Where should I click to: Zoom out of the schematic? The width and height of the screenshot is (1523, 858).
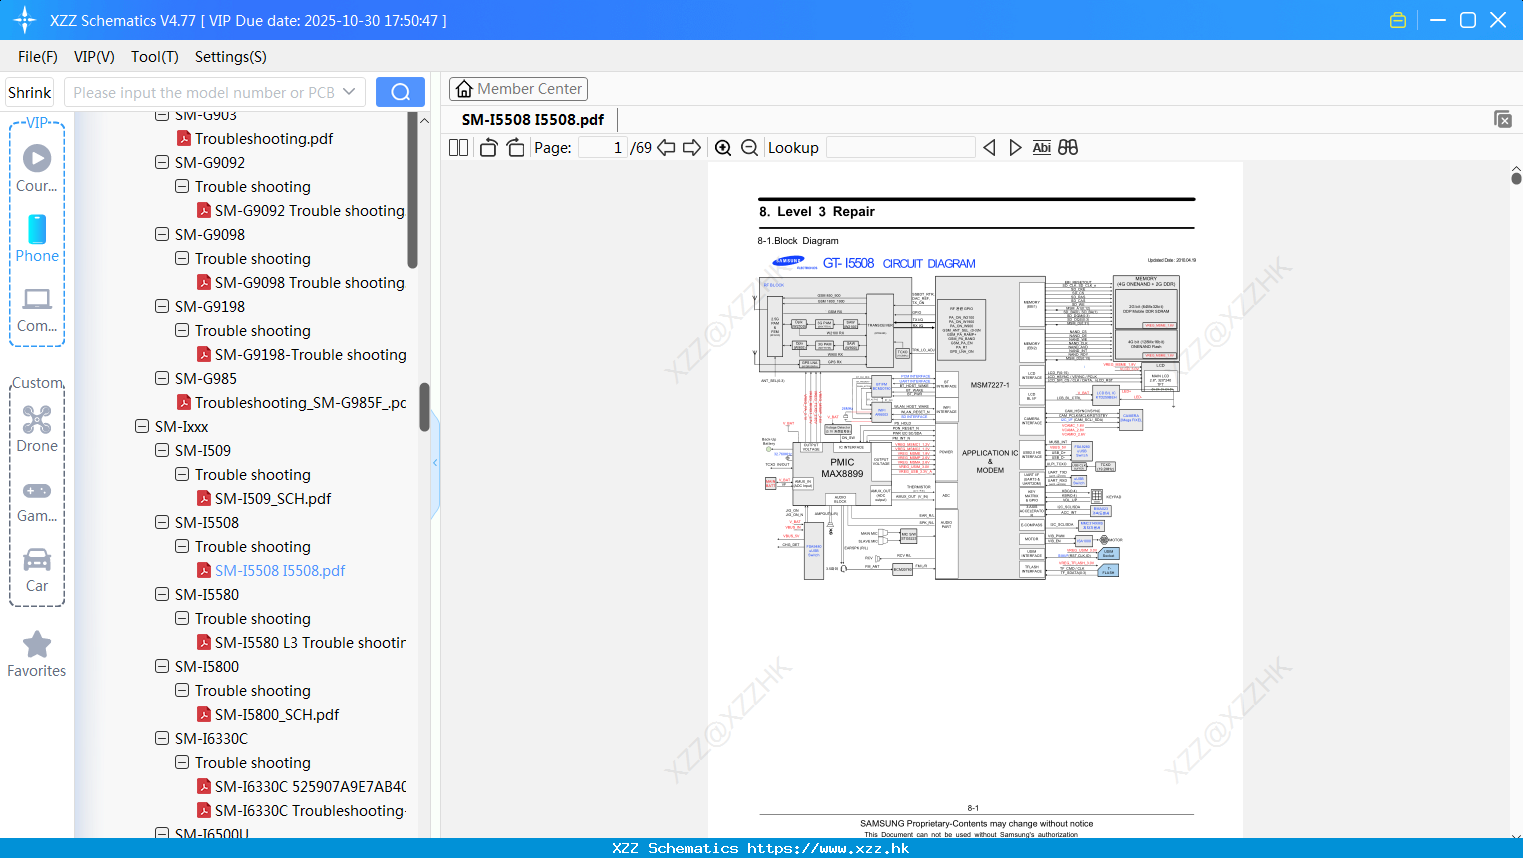pyautogui.click(x=749, y=148)
